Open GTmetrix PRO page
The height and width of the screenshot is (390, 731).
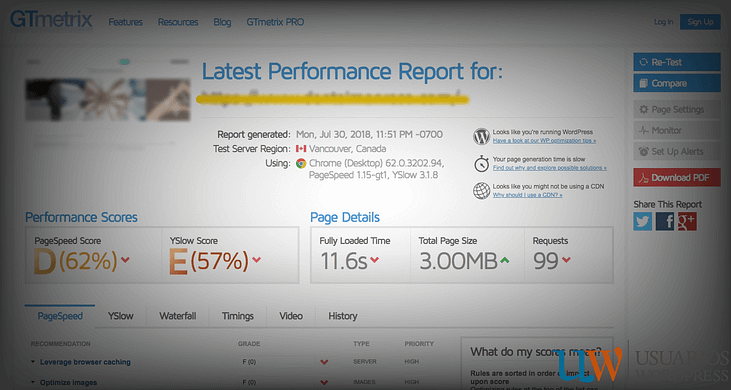(x=275, y=22)
